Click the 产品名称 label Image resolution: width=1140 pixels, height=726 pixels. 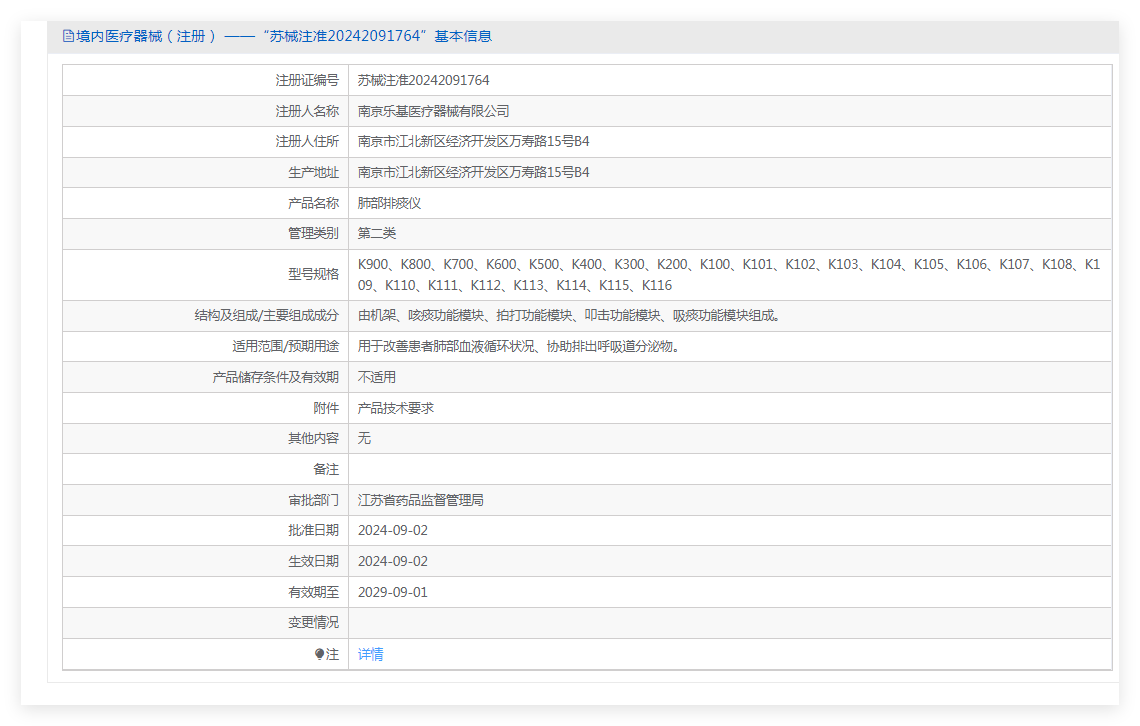coord(313,203)
